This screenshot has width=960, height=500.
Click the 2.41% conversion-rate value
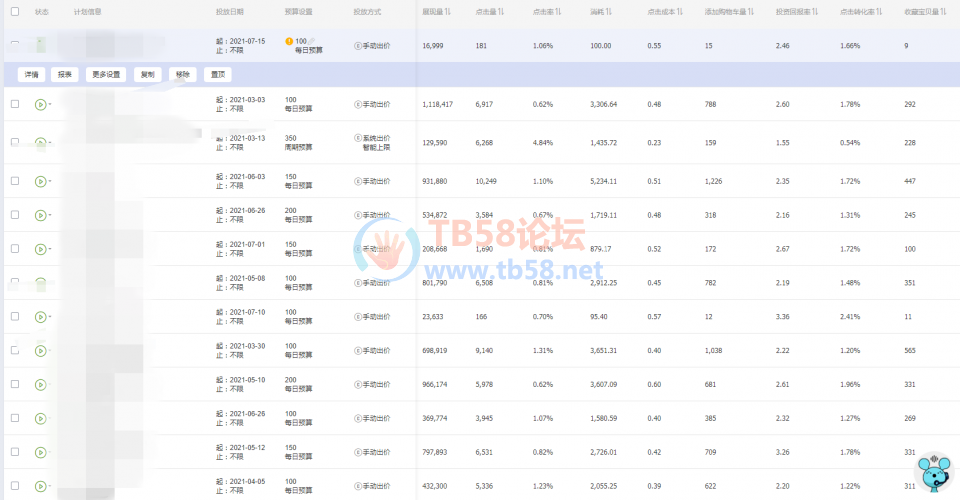coord(850,317)
